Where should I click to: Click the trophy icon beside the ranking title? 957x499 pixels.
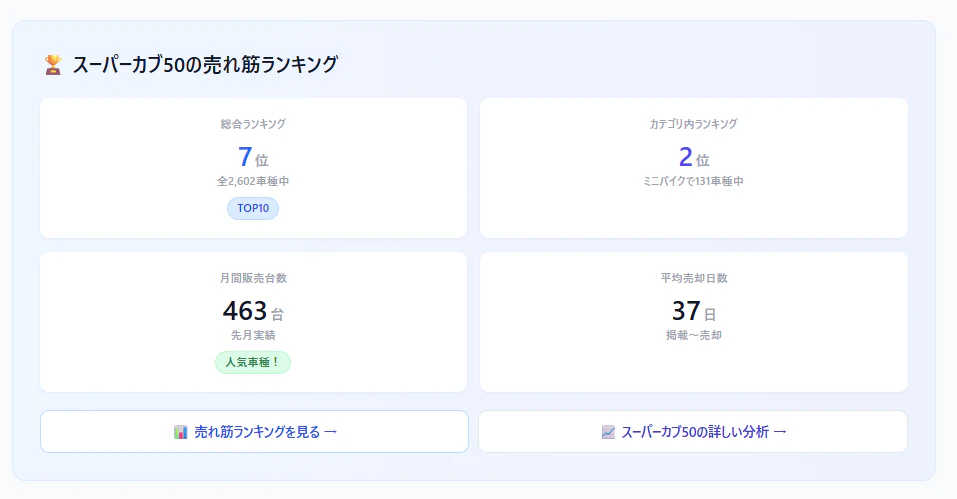click(x=53, y=65)
